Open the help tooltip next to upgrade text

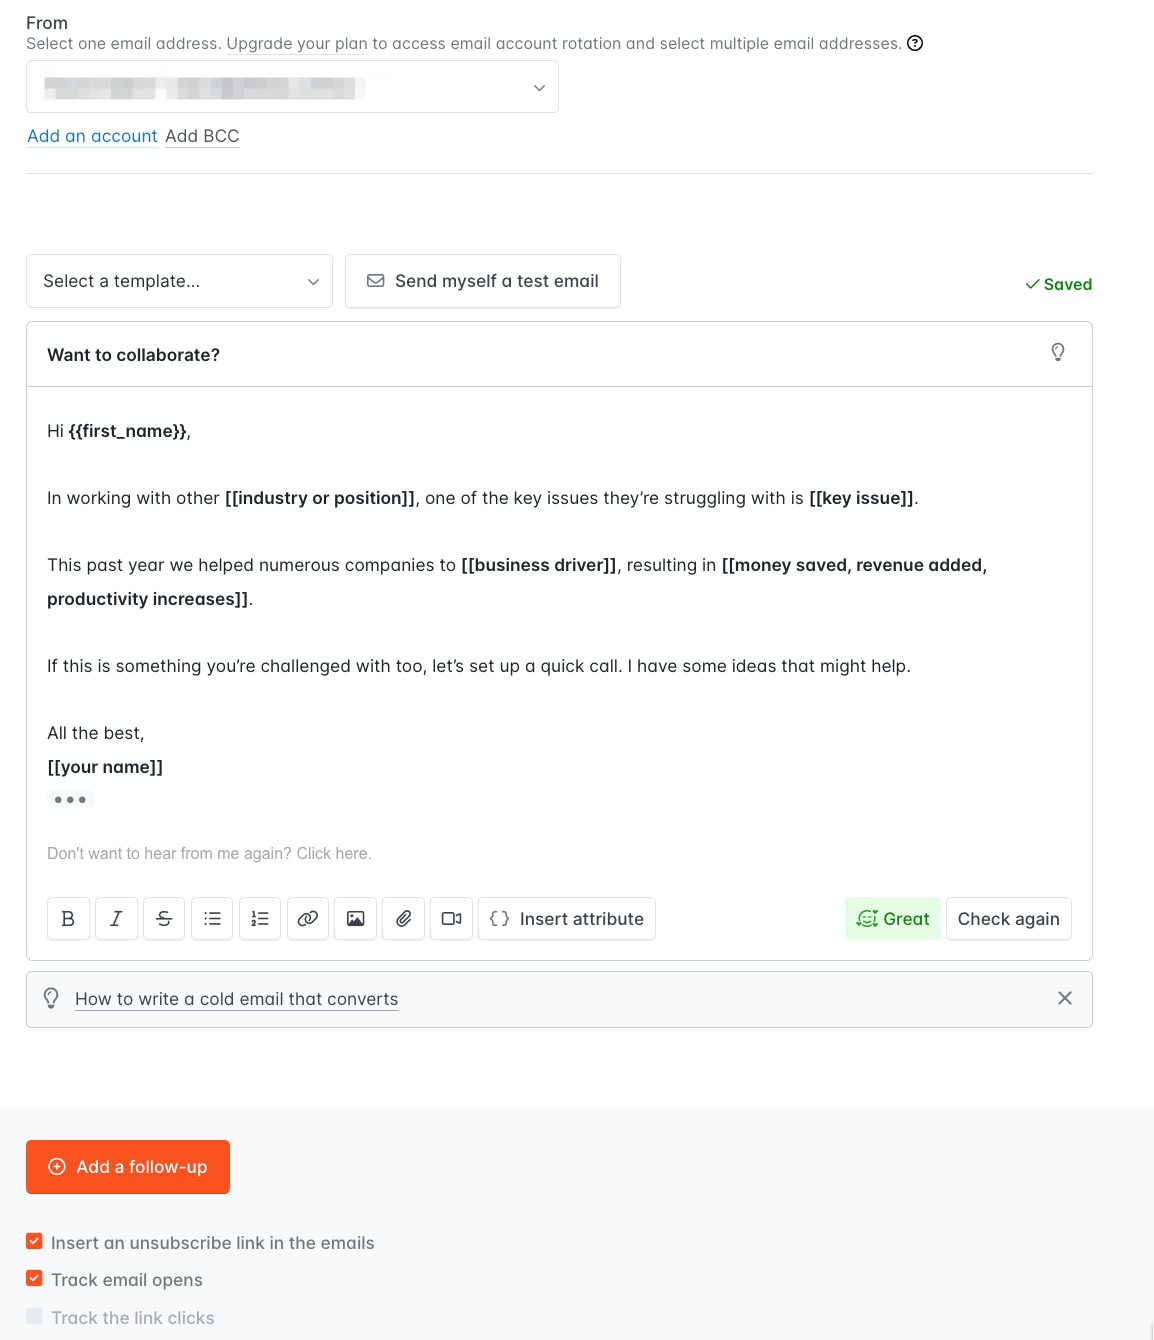[x=916, y=43]
